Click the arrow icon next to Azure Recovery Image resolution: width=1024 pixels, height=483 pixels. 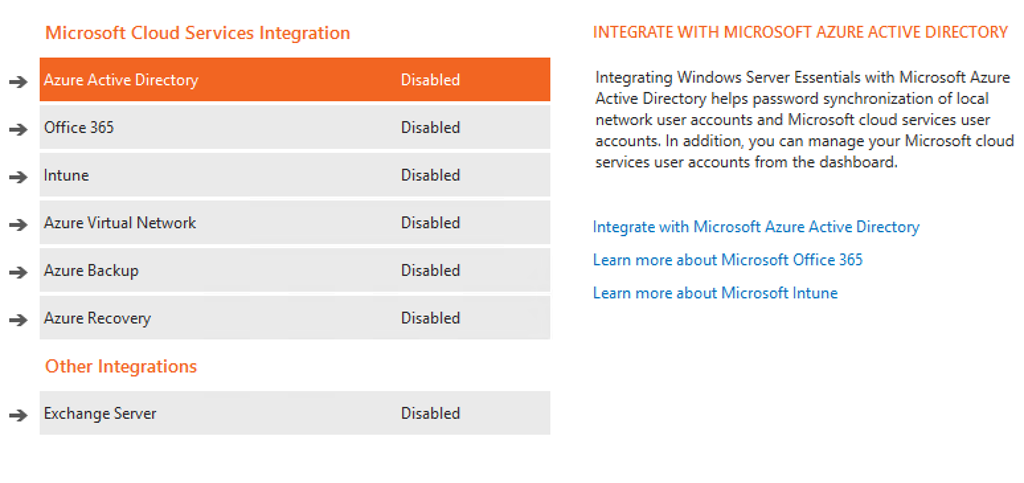tap(18, 320)
